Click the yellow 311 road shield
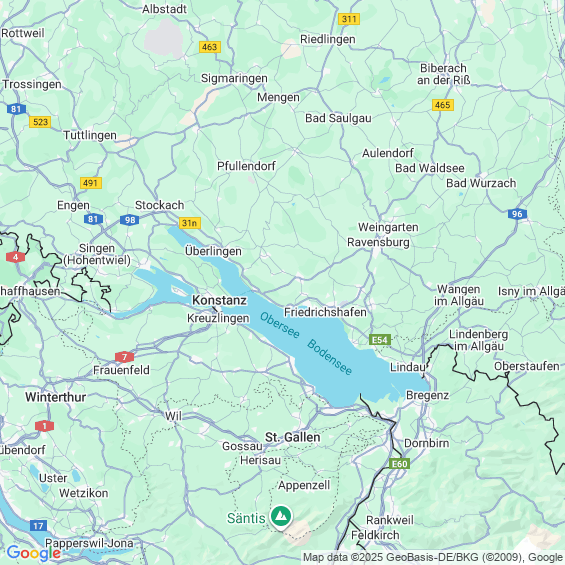565x565 pixels. [349, 19]
